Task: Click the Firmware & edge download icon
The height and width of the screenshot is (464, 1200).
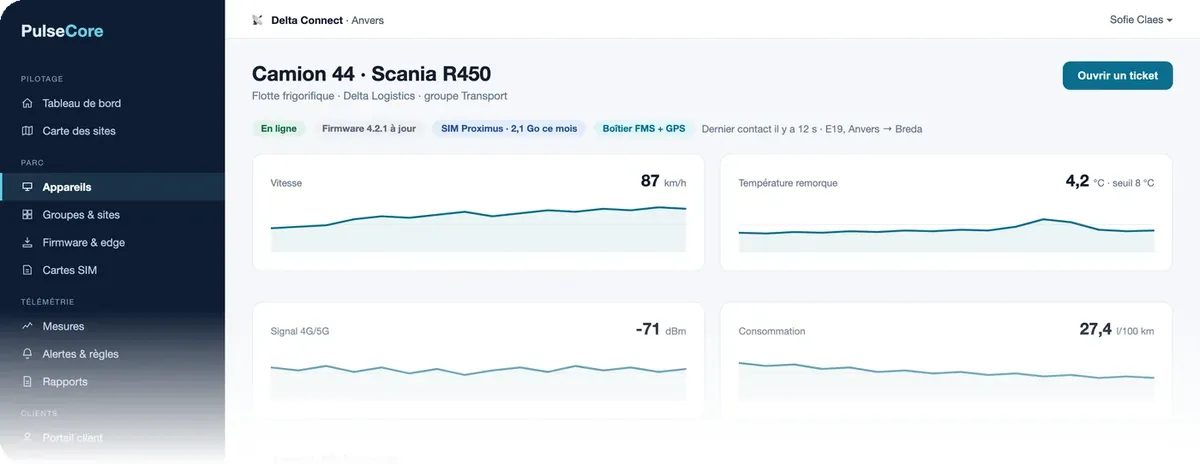Action: tap(27, 243)
